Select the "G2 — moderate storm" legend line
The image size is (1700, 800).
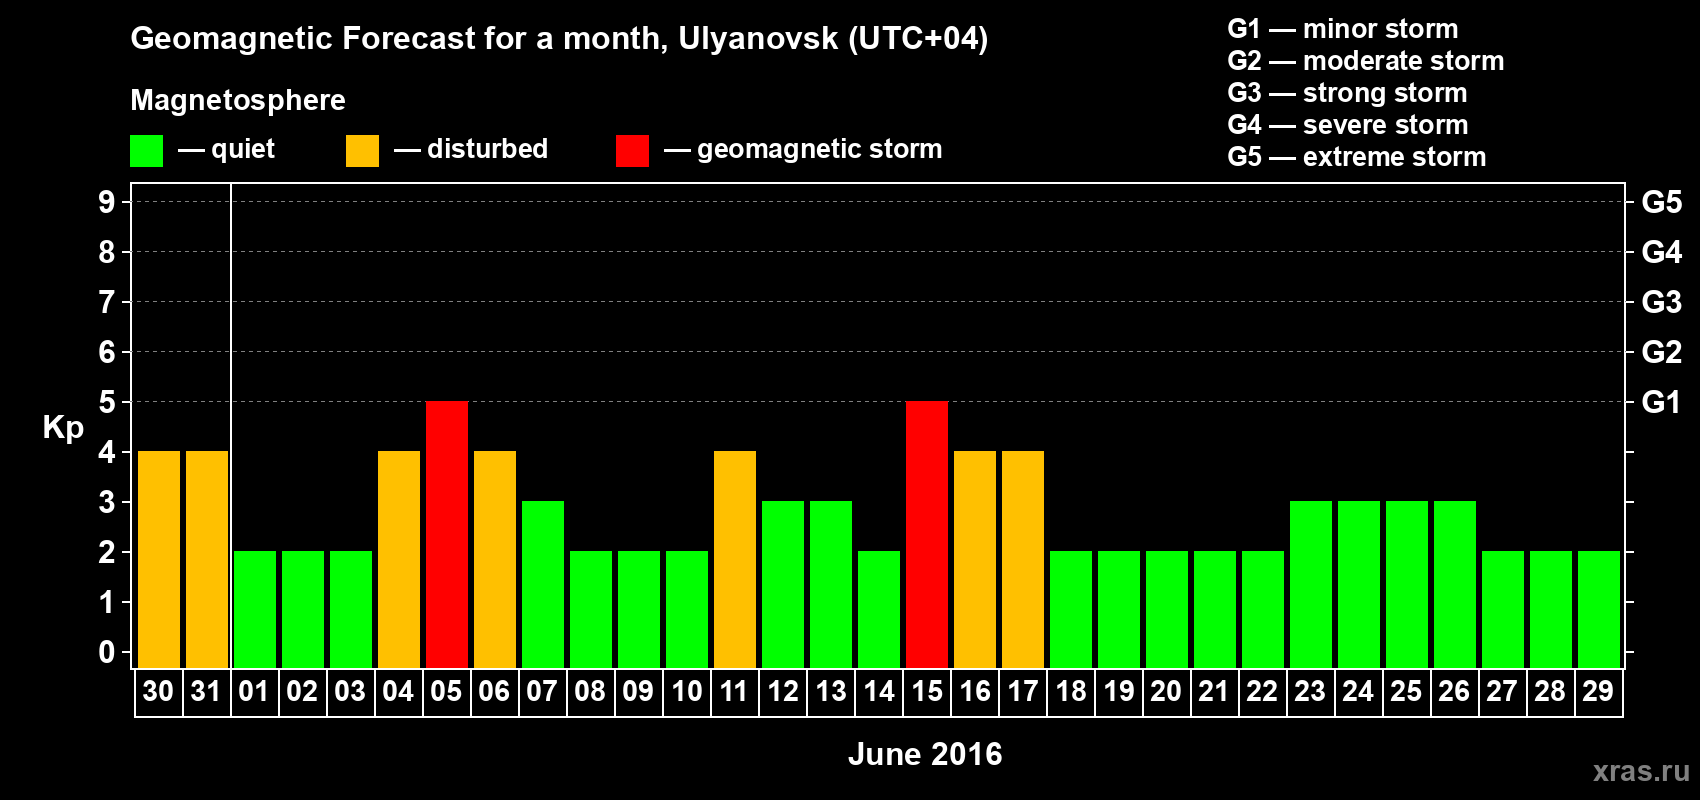1366,61
